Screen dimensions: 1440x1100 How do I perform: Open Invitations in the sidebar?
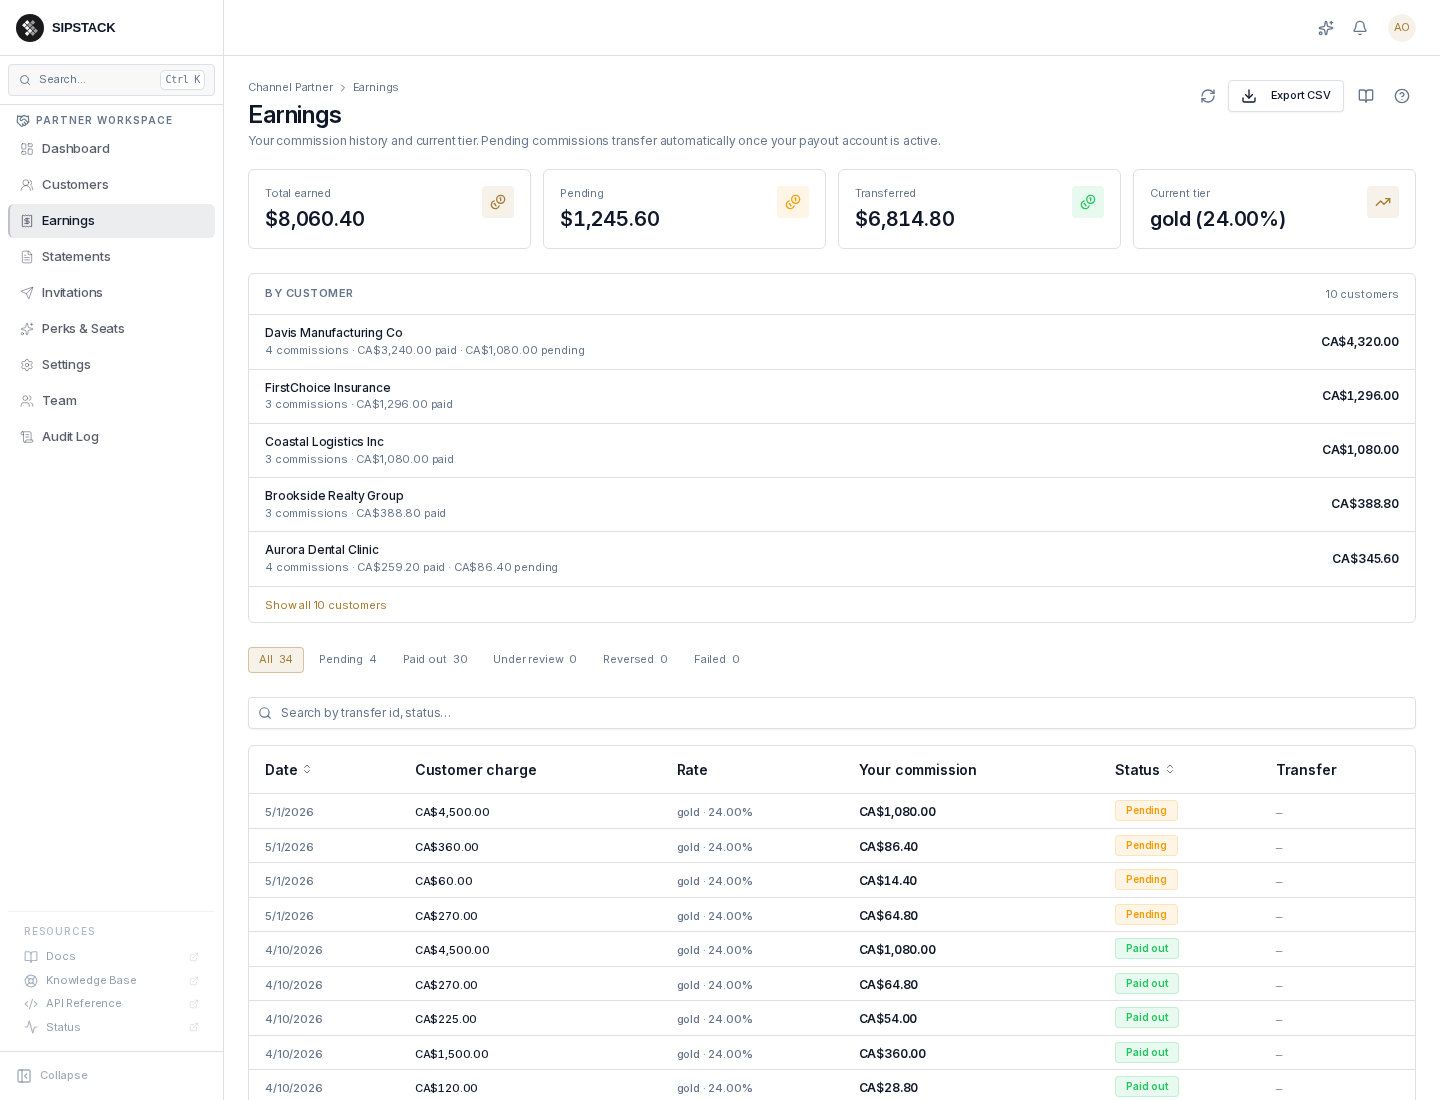111,293
